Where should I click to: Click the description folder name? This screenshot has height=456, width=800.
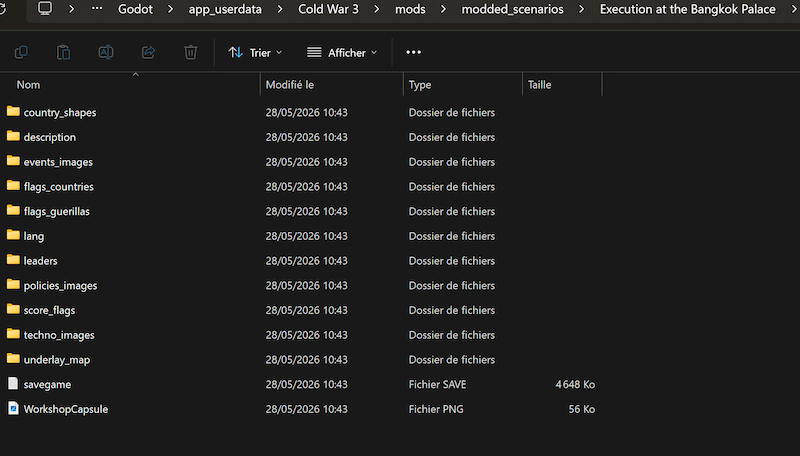49,137
